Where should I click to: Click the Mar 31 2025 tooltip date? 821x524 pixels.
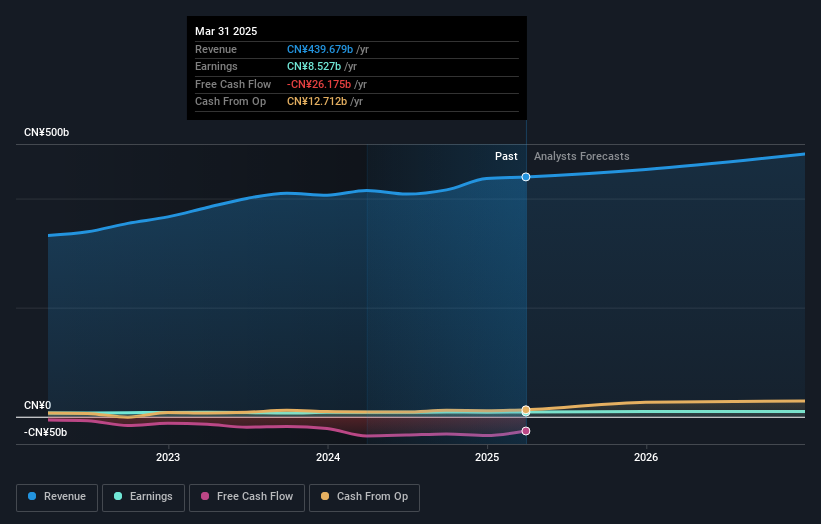coord(226,31)
